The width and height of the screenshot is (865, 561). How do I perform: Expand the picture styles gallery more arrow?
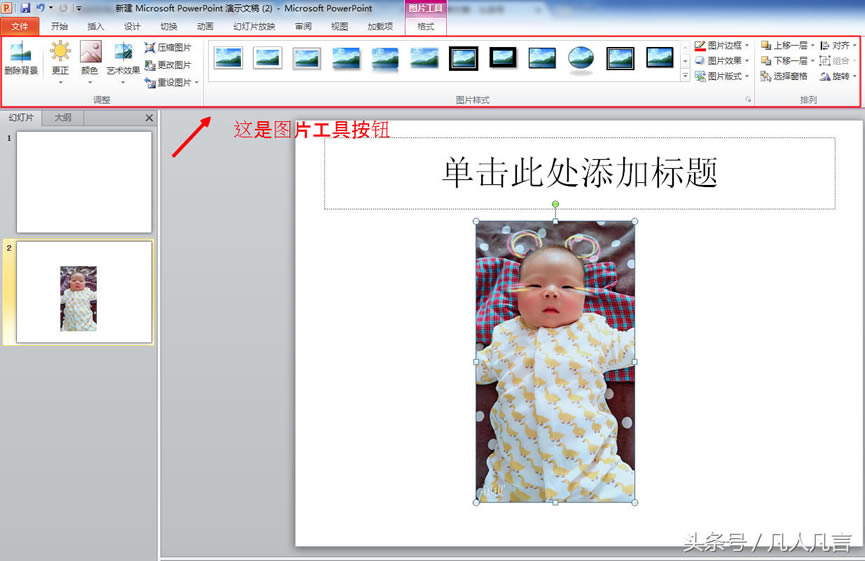[x=685, y=76]
